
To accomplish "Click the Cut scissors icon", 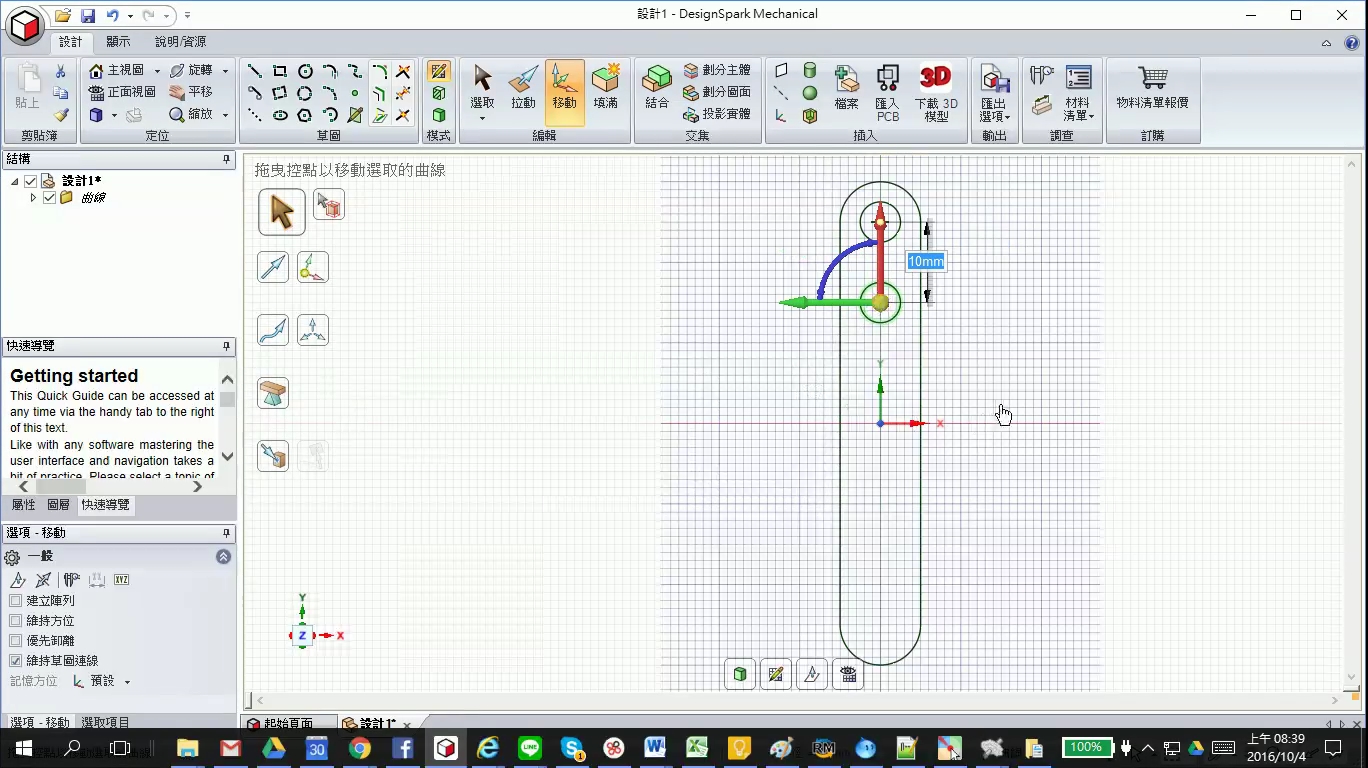I will (x=61, y=71).
